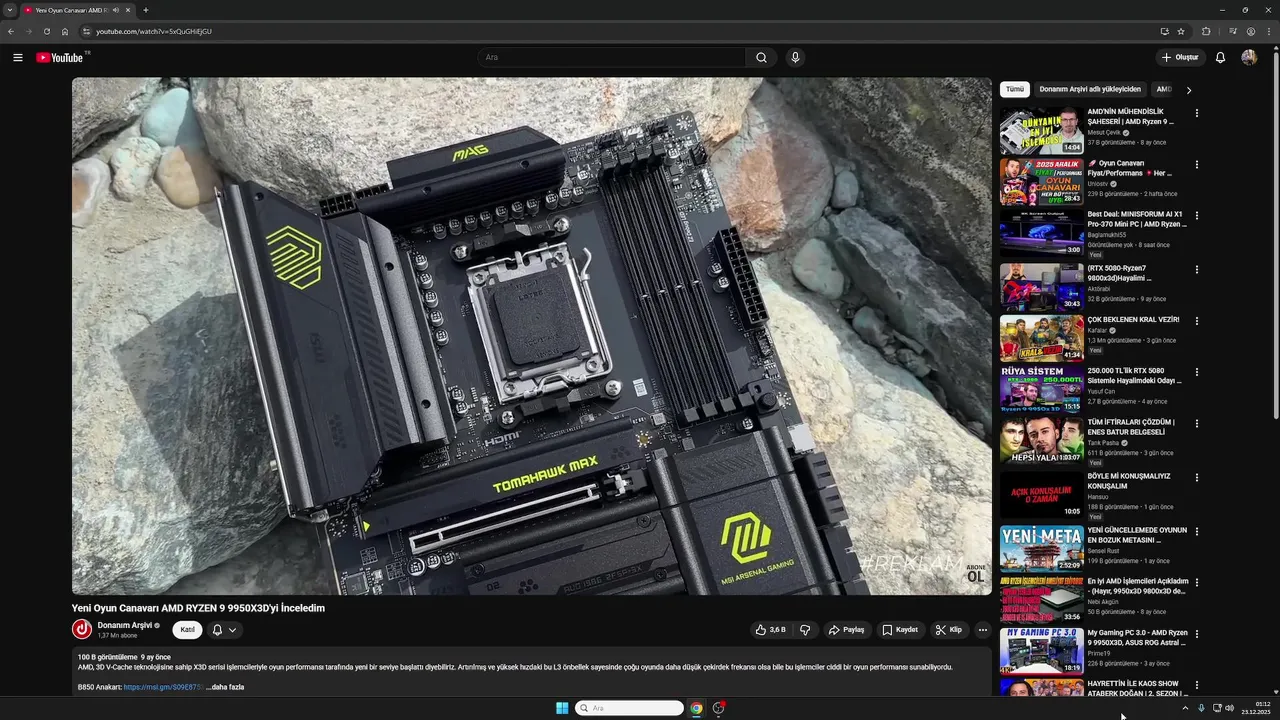Click the magnifier search button on YouTube

761,57
